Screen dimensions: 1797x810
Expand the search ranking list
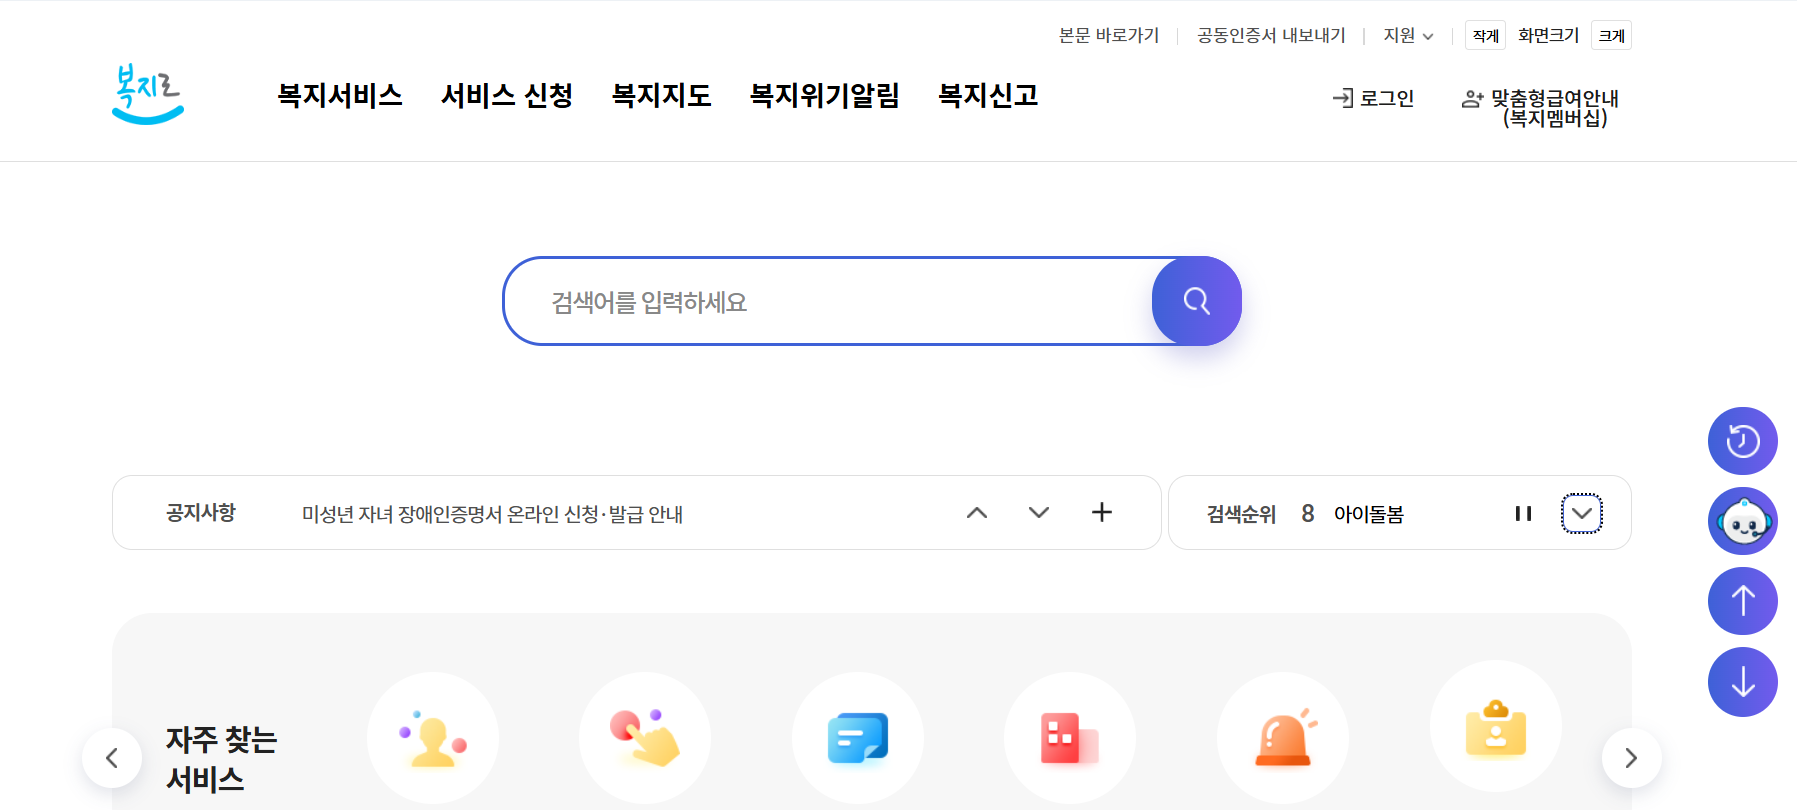1582,513
